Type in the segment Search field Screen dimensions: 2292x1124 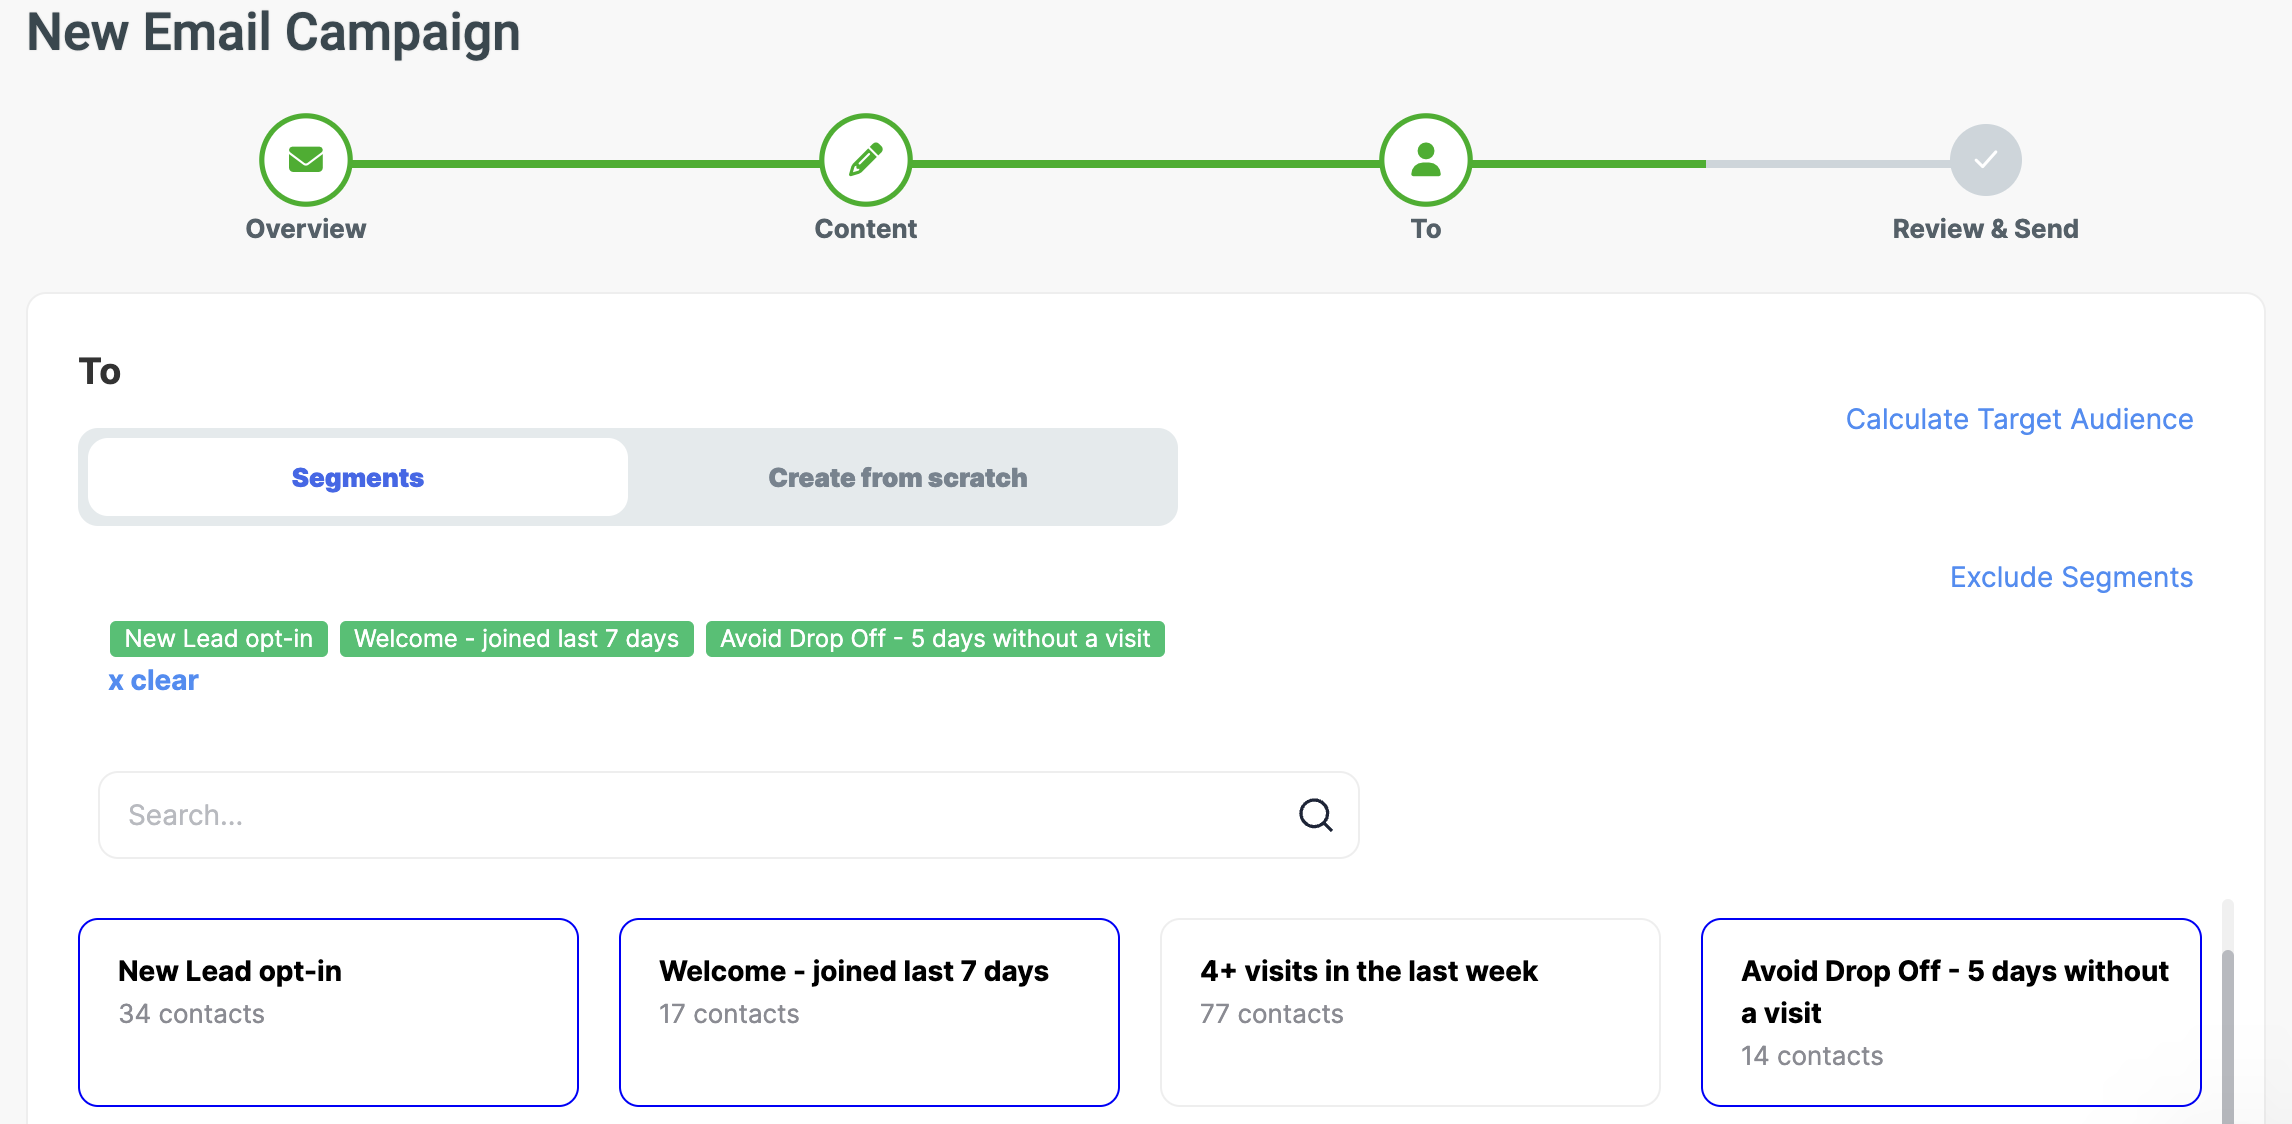700,815
